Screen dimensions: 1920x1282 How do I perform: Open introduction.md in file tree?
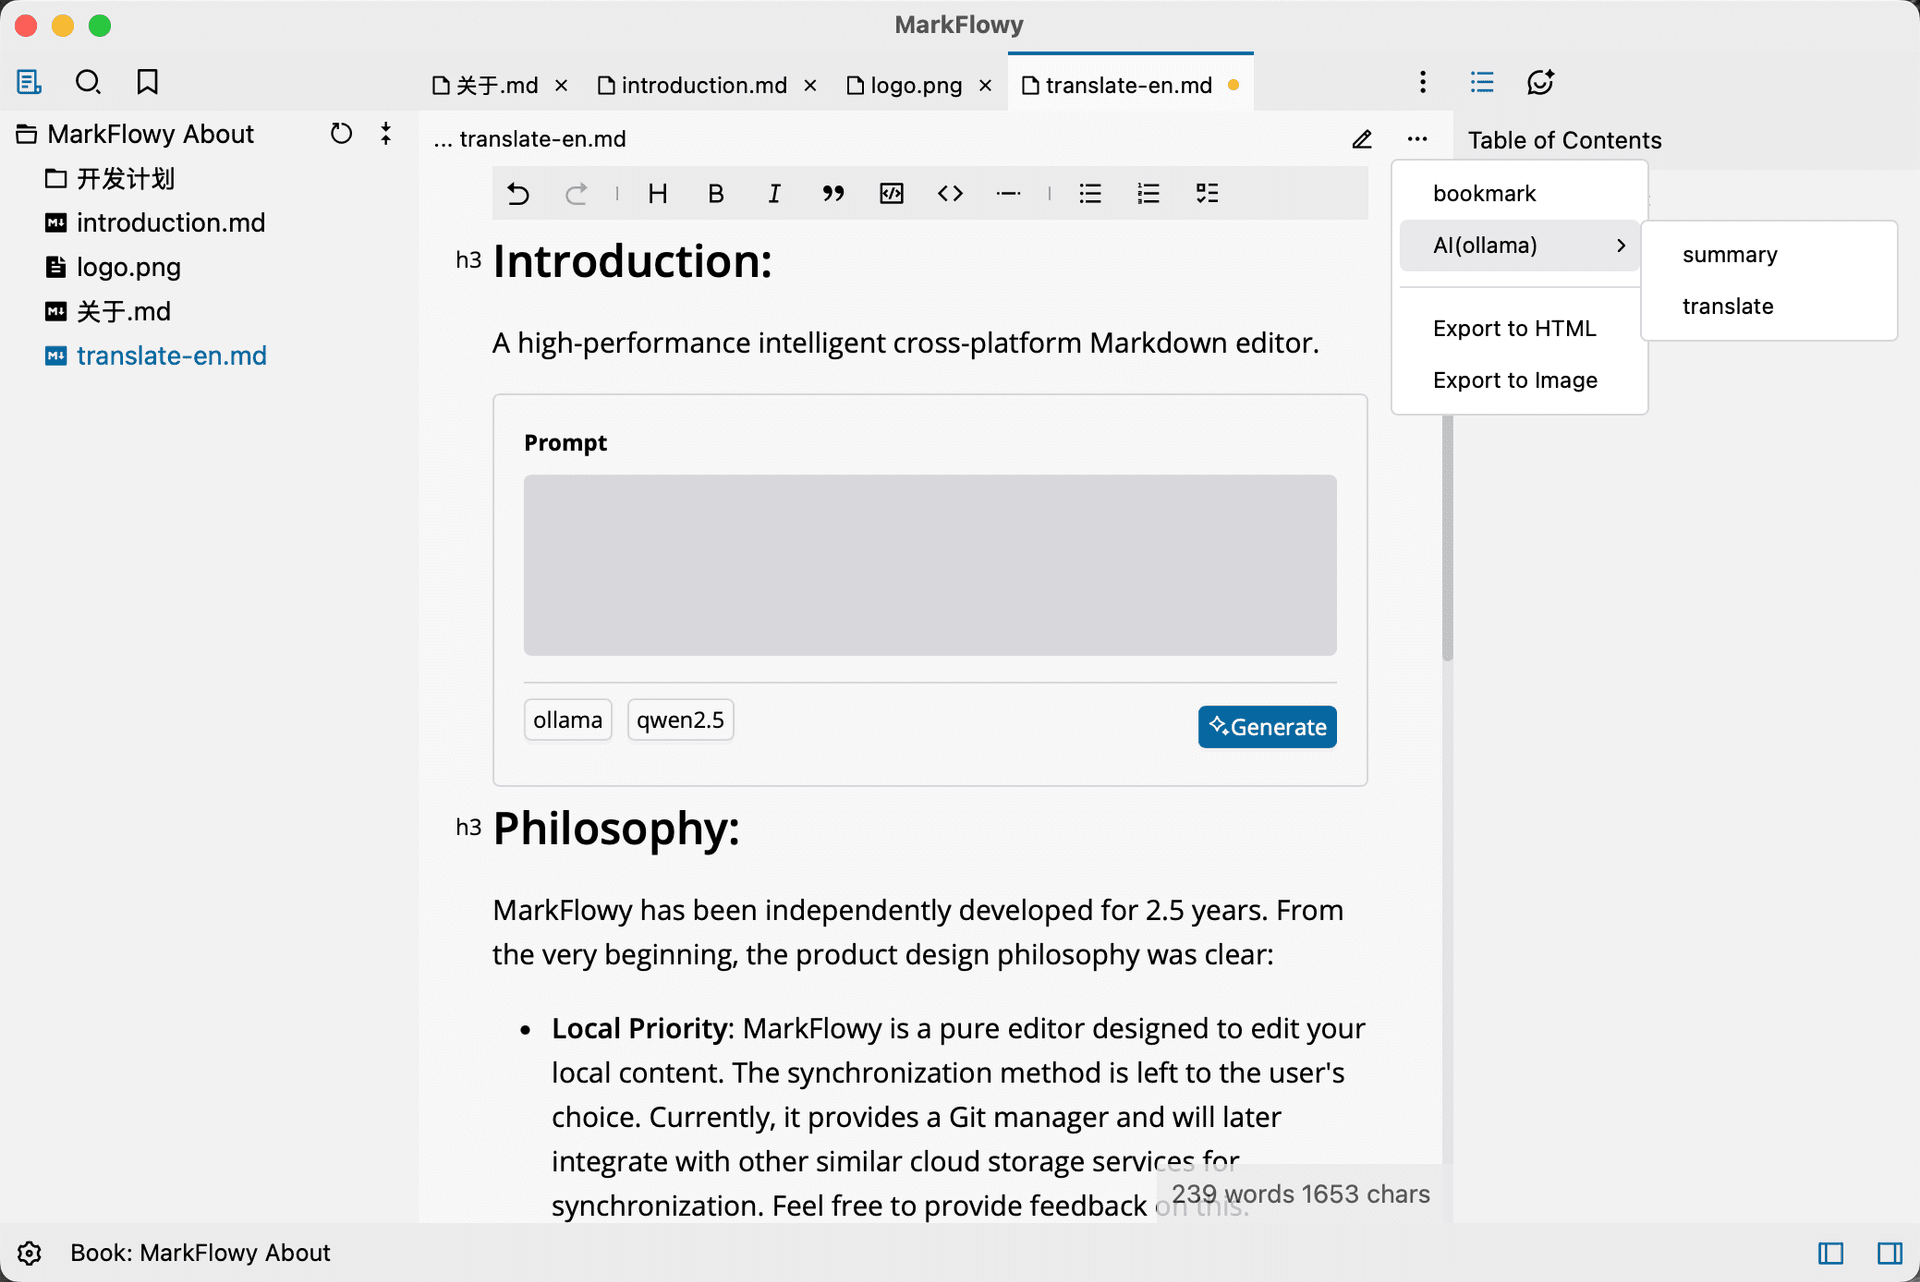[155, 223]
